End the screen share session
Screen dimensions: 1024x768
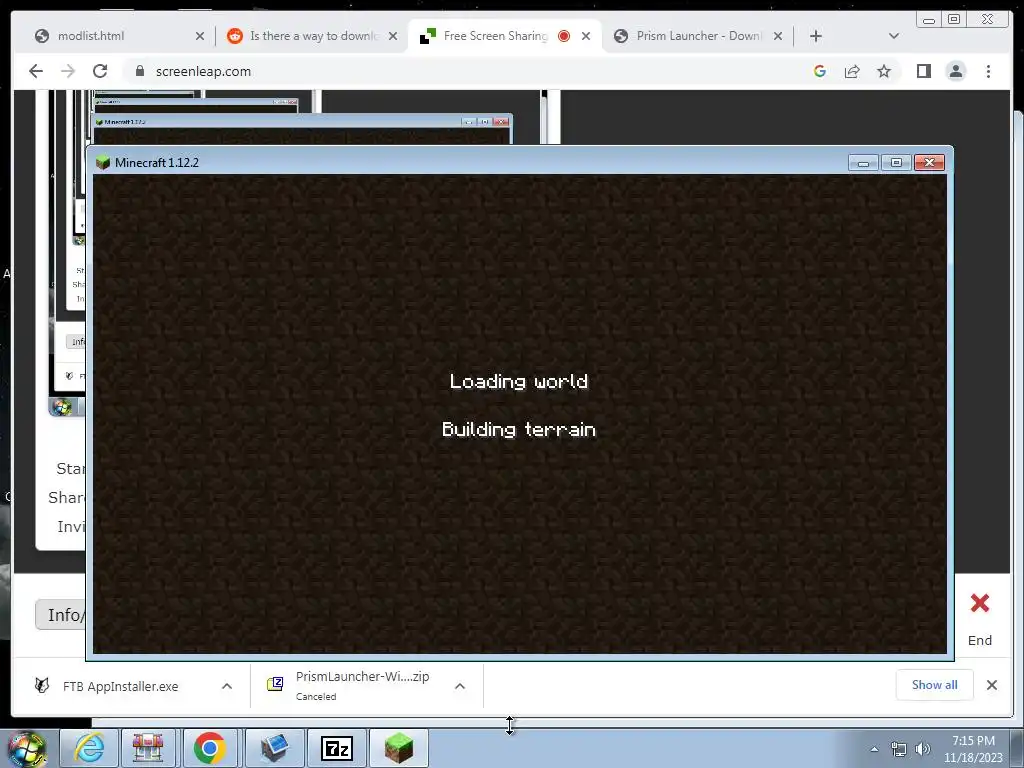pos(980,618)
